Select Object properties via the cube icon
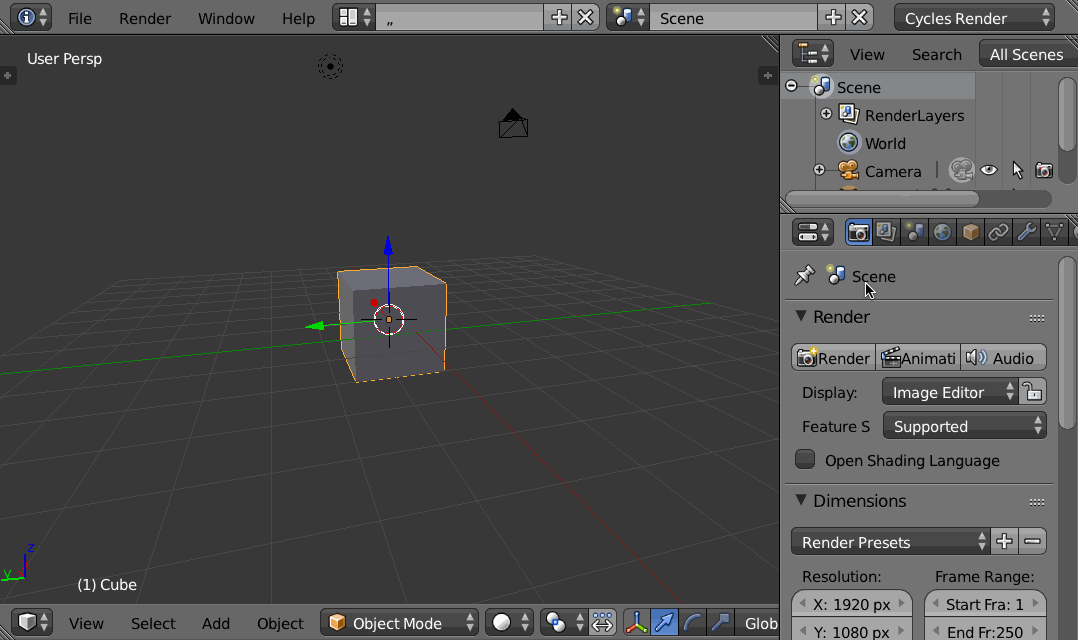Screen dimensions: 1078x640 click(x=970, y=232)
